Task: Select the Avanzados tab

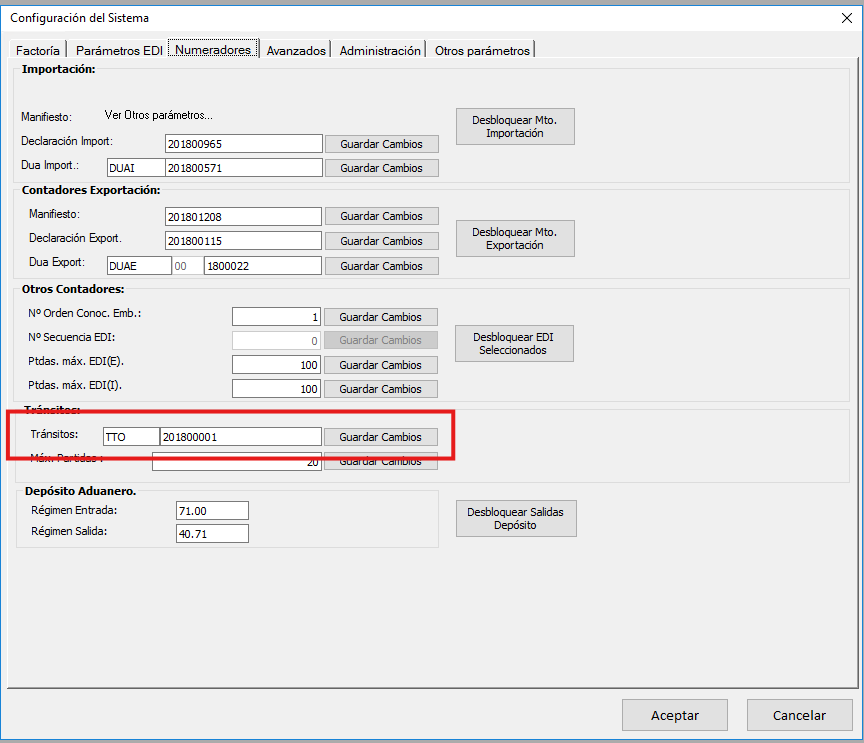Action: (x=296, y=50)
